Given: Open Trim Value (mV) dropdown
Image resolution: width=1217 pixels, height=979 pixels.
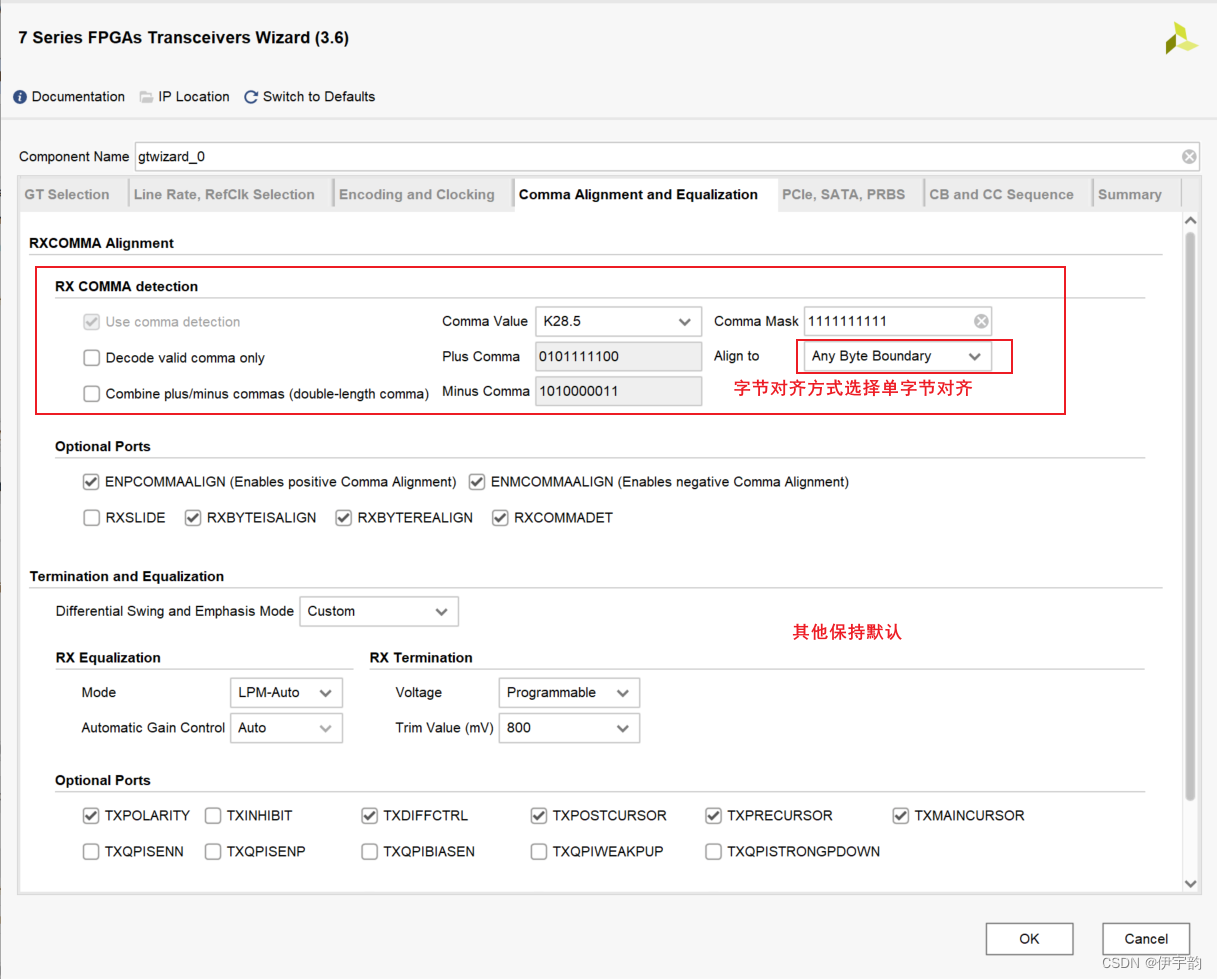Looking at the screenshot, I should click(569, 728).
